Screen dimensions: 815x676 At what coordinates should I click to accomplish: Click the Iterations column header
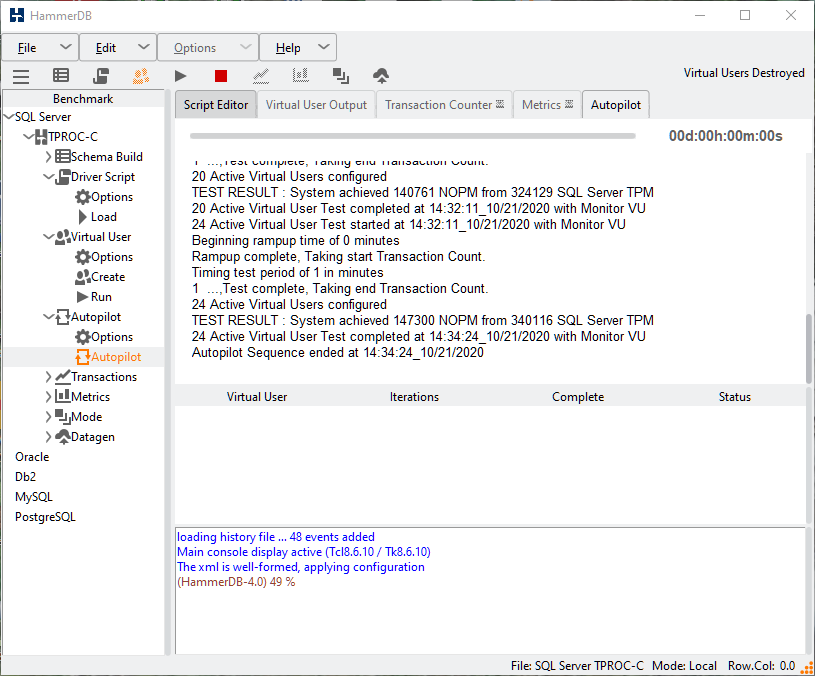(x=414, y=397)
